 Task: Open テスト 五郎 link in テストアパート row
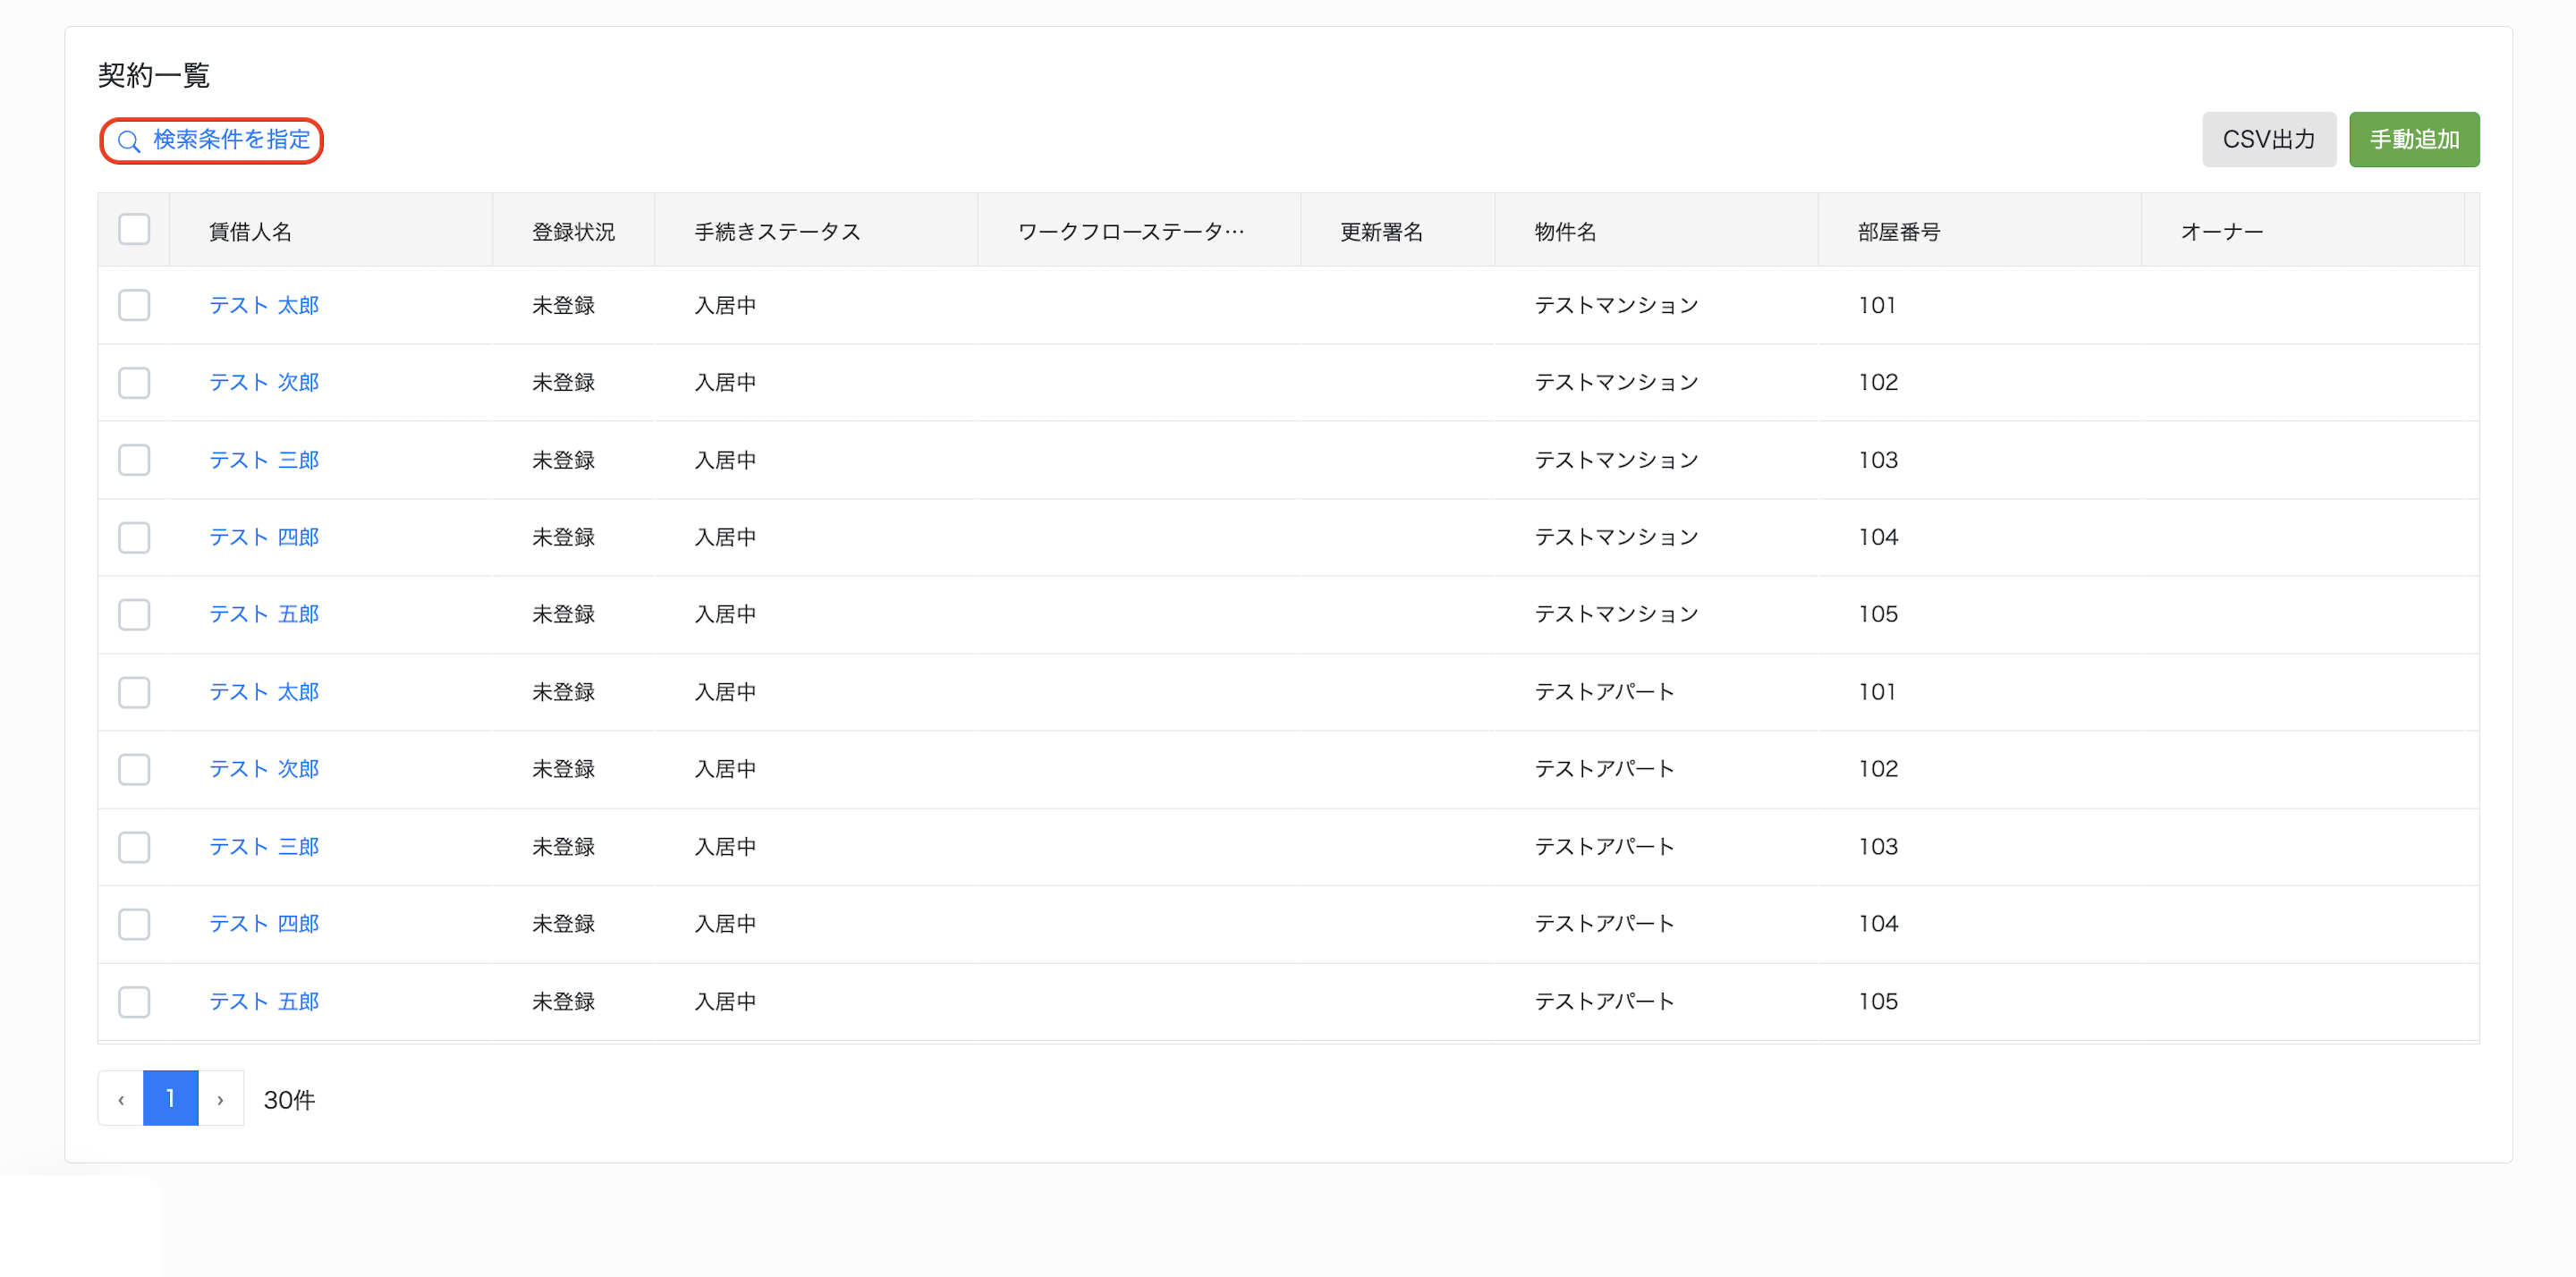[264, 1001]
